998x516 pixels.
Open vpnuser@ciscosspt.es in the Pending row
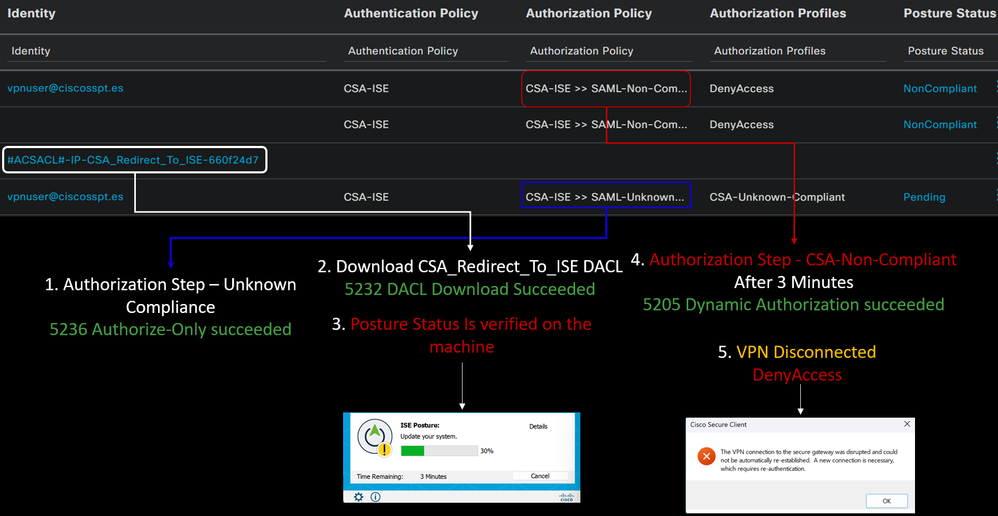(x=66, y=197)
